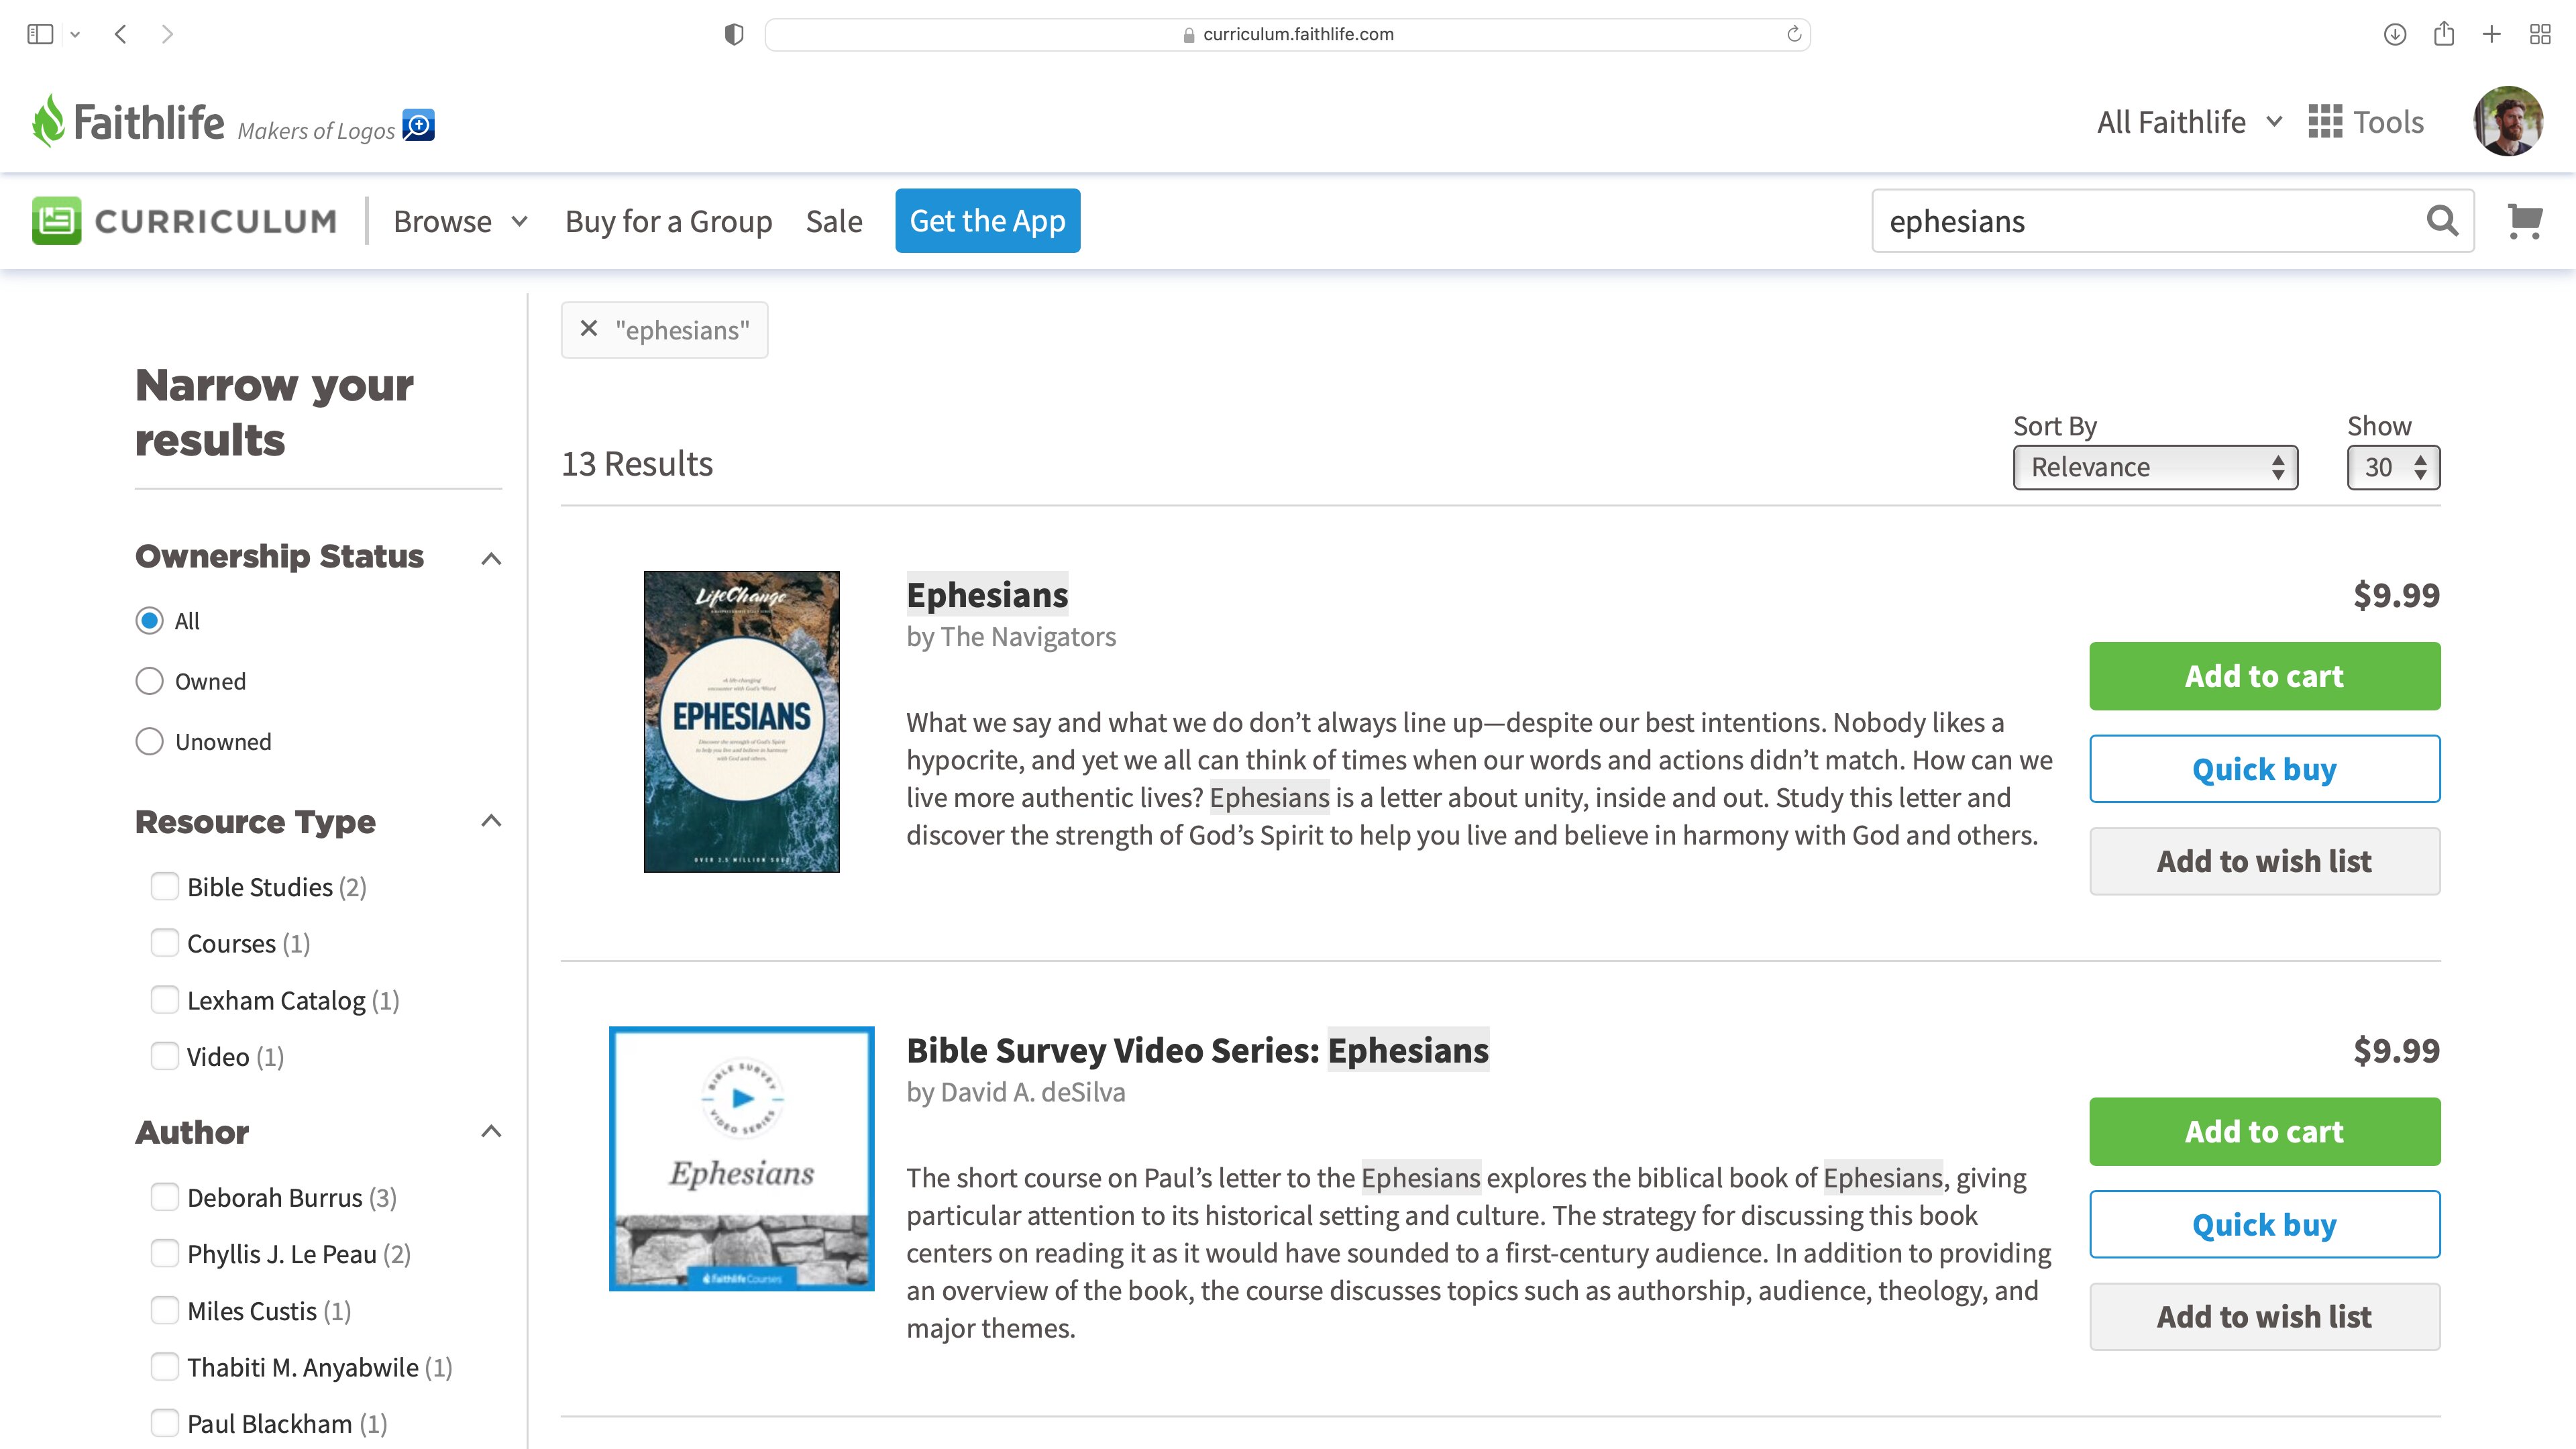Image resolution: width=2576 pixels, height=1449 pixels.
Task: Check the Phyllis J. Le Peau filter
Action: tap(164, 1253)
